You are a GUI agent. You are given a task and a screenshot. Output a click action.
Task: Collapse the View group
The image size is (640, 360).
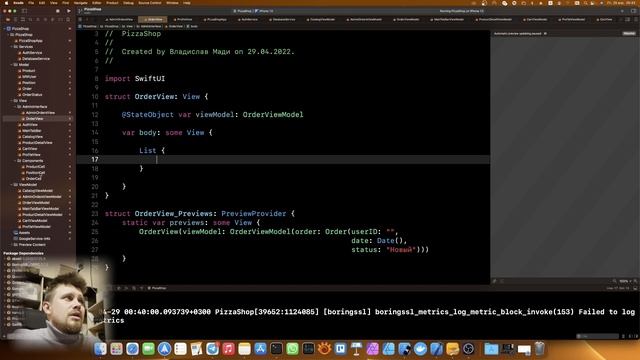click(x=11, y=100)
